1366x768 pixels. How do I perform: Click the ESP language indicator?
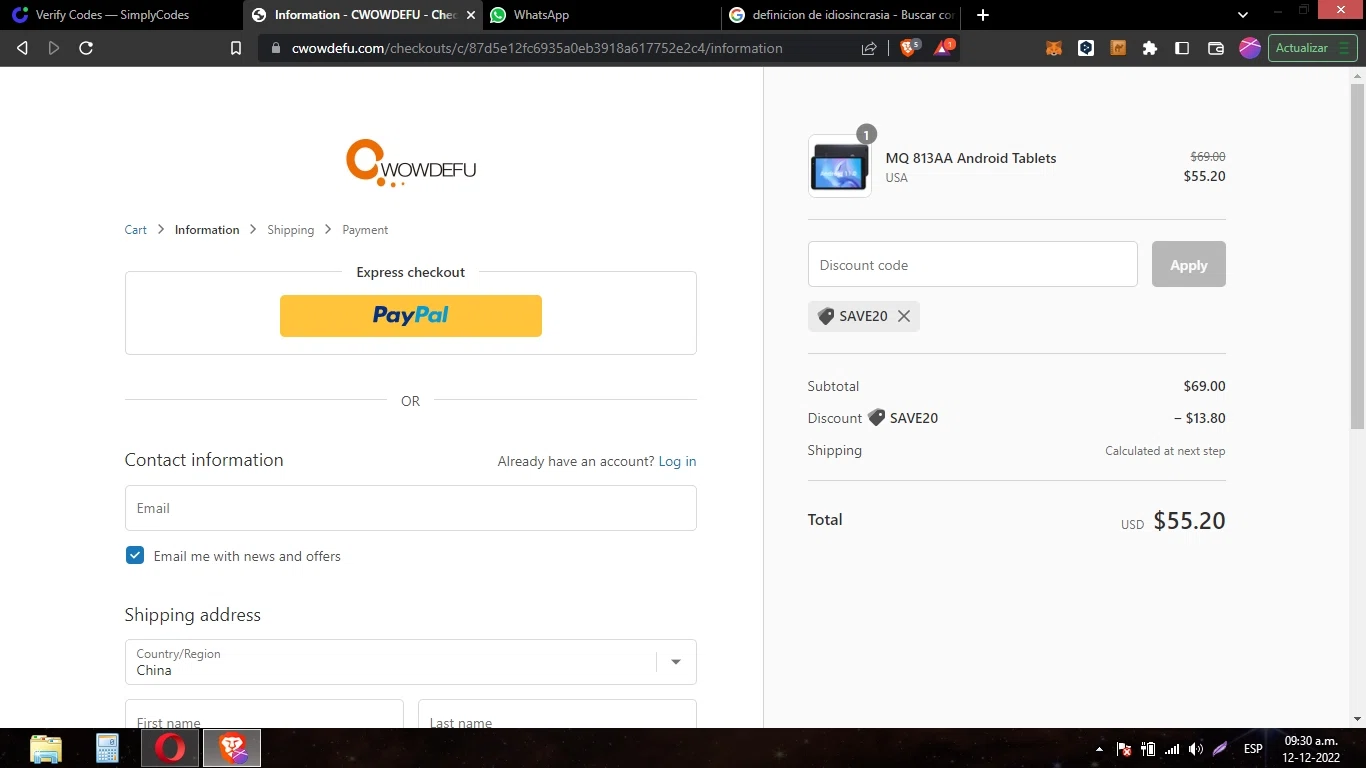[x=1253, y=749]
